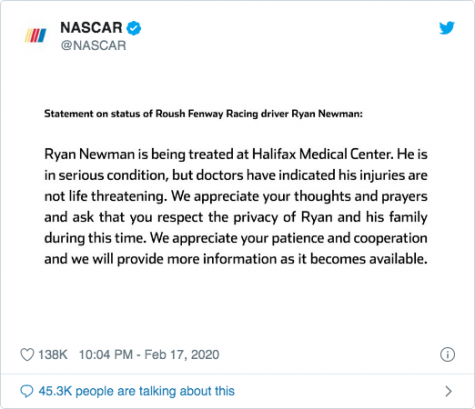Like the tweet with heart icon

pyautogui.click(x=27, y=355)
